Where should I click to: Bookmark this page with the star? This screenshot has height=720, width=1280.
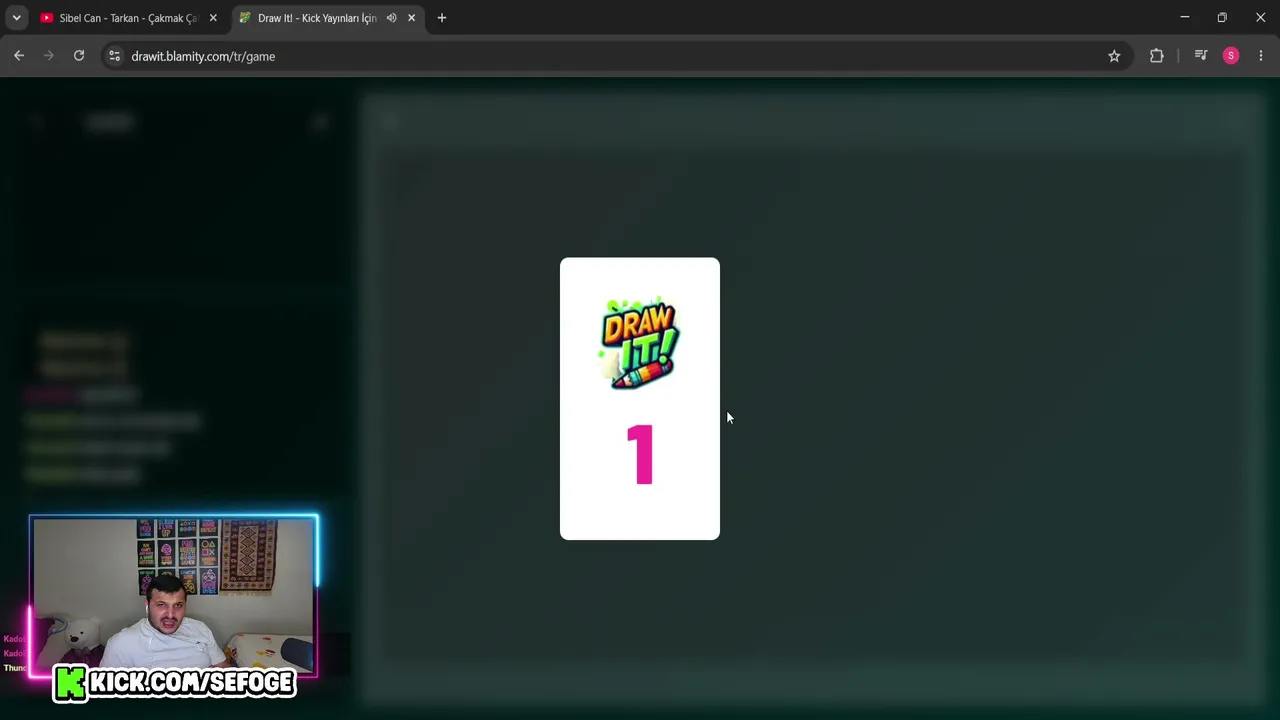(1114, 56)
